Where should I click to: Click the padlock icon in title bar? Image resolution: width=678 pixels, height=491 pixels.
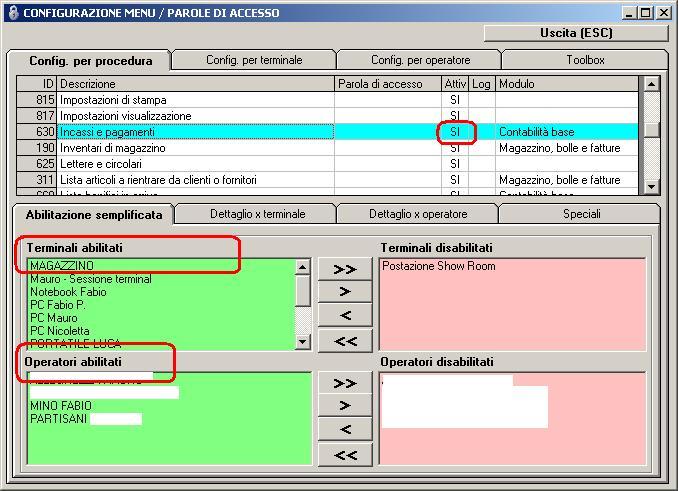13,13
